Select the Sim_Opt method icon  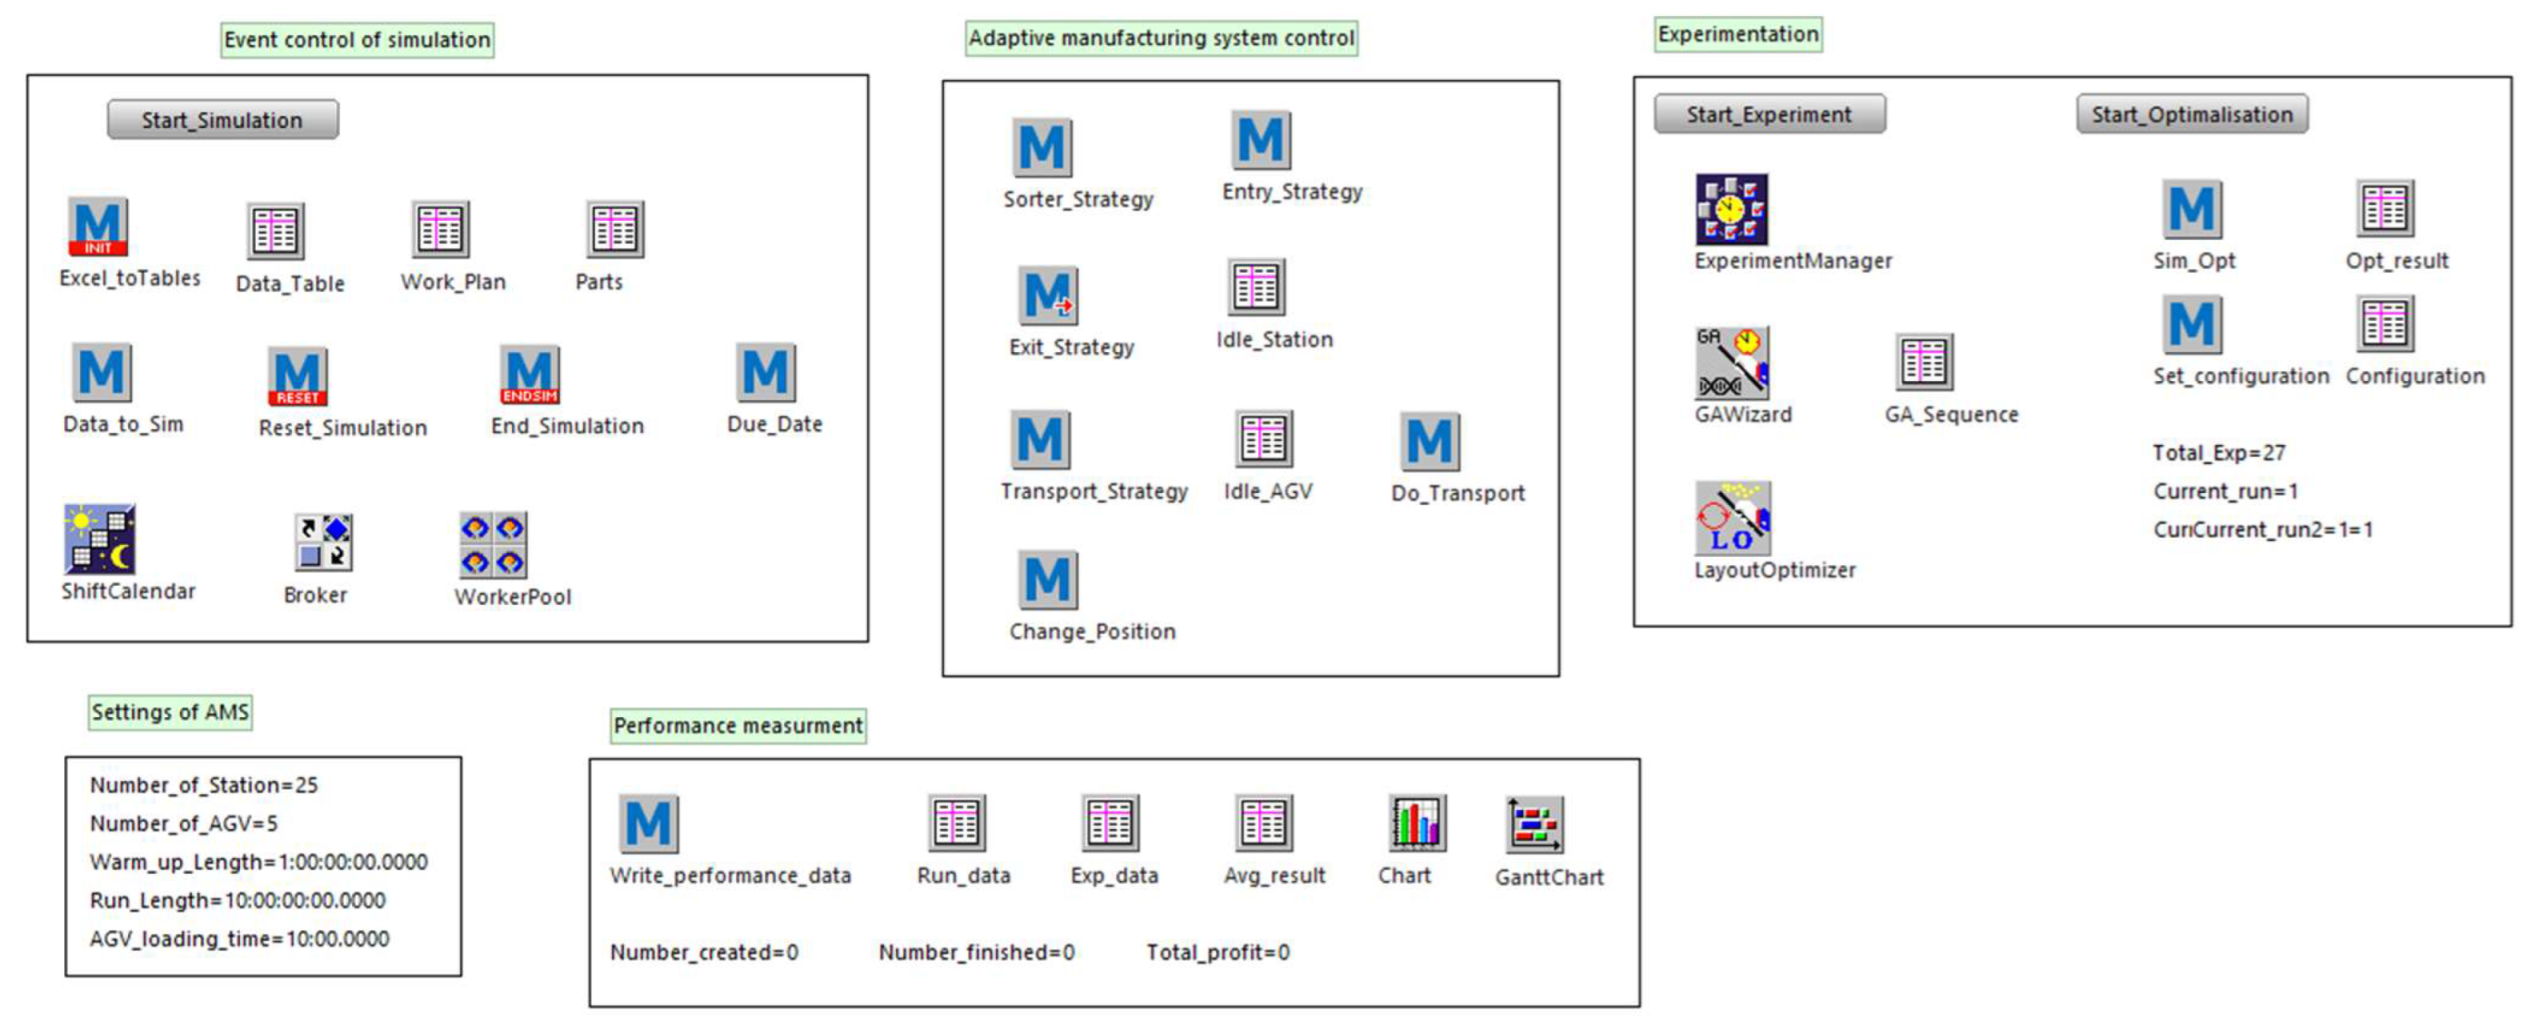(2192, 209)
